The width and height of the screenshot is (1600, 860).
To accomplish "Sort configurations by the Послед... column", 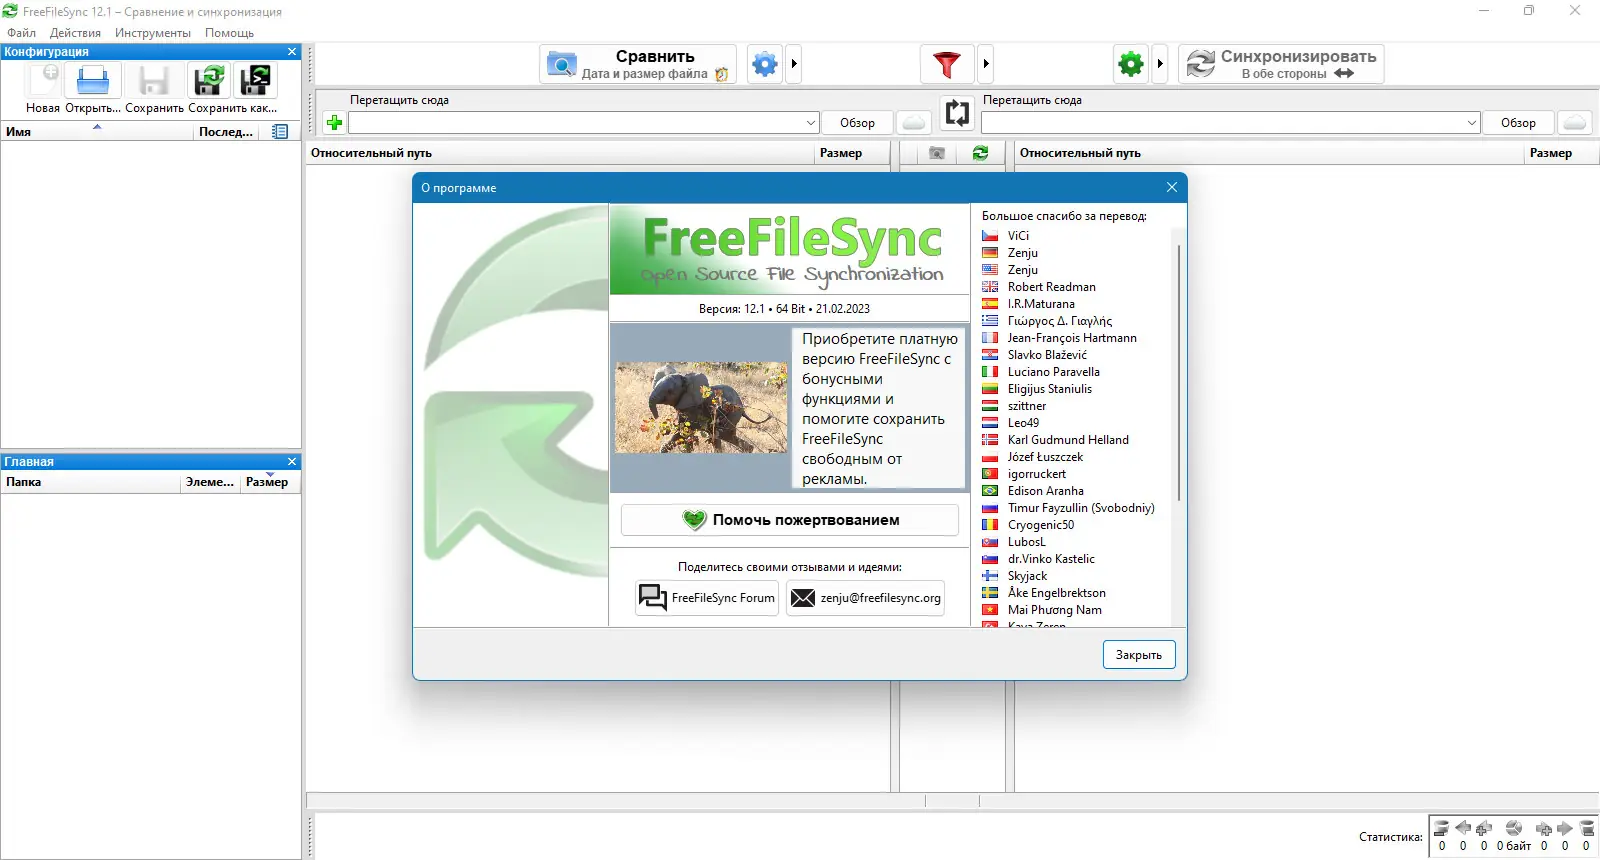I will [226, 132].
